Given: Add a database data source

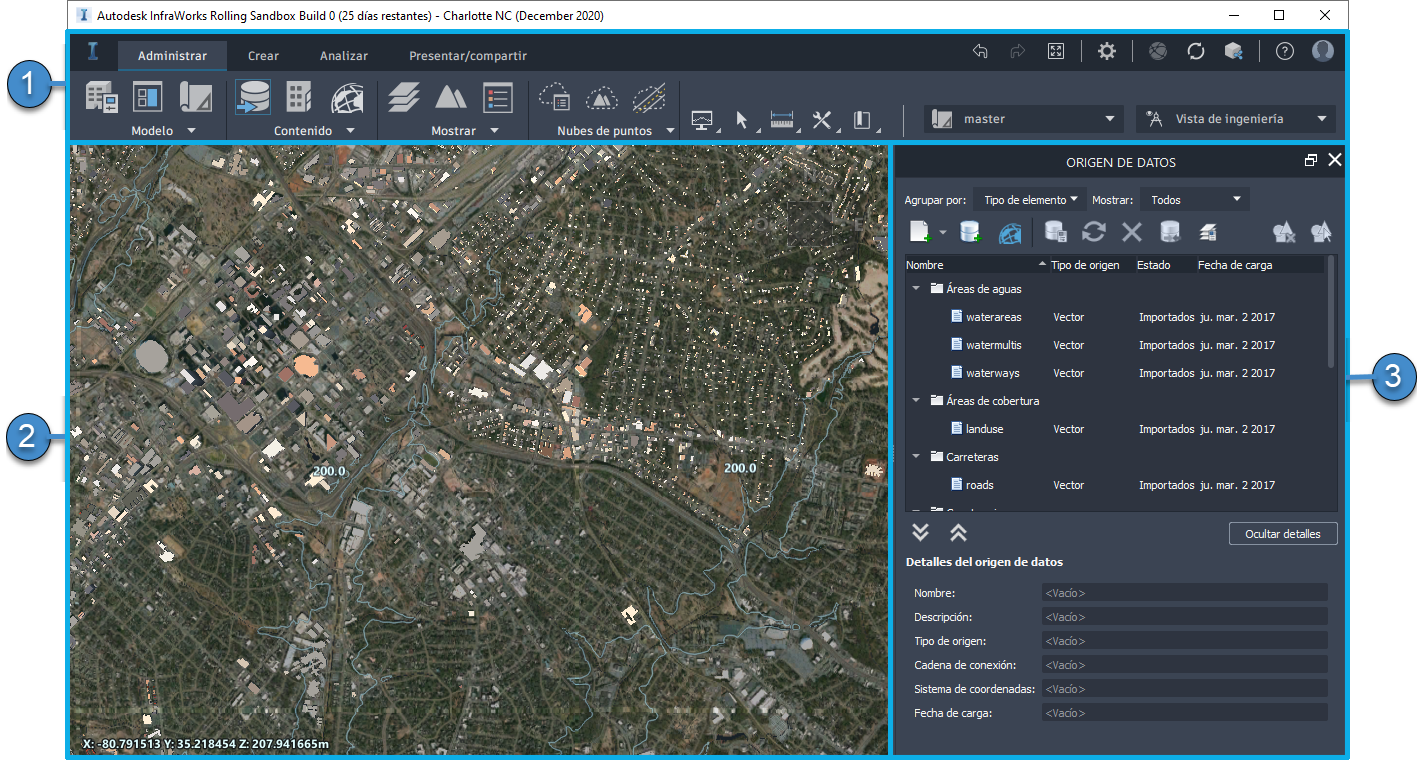Looking at the screenshot, I should click(x=970, y=232).
